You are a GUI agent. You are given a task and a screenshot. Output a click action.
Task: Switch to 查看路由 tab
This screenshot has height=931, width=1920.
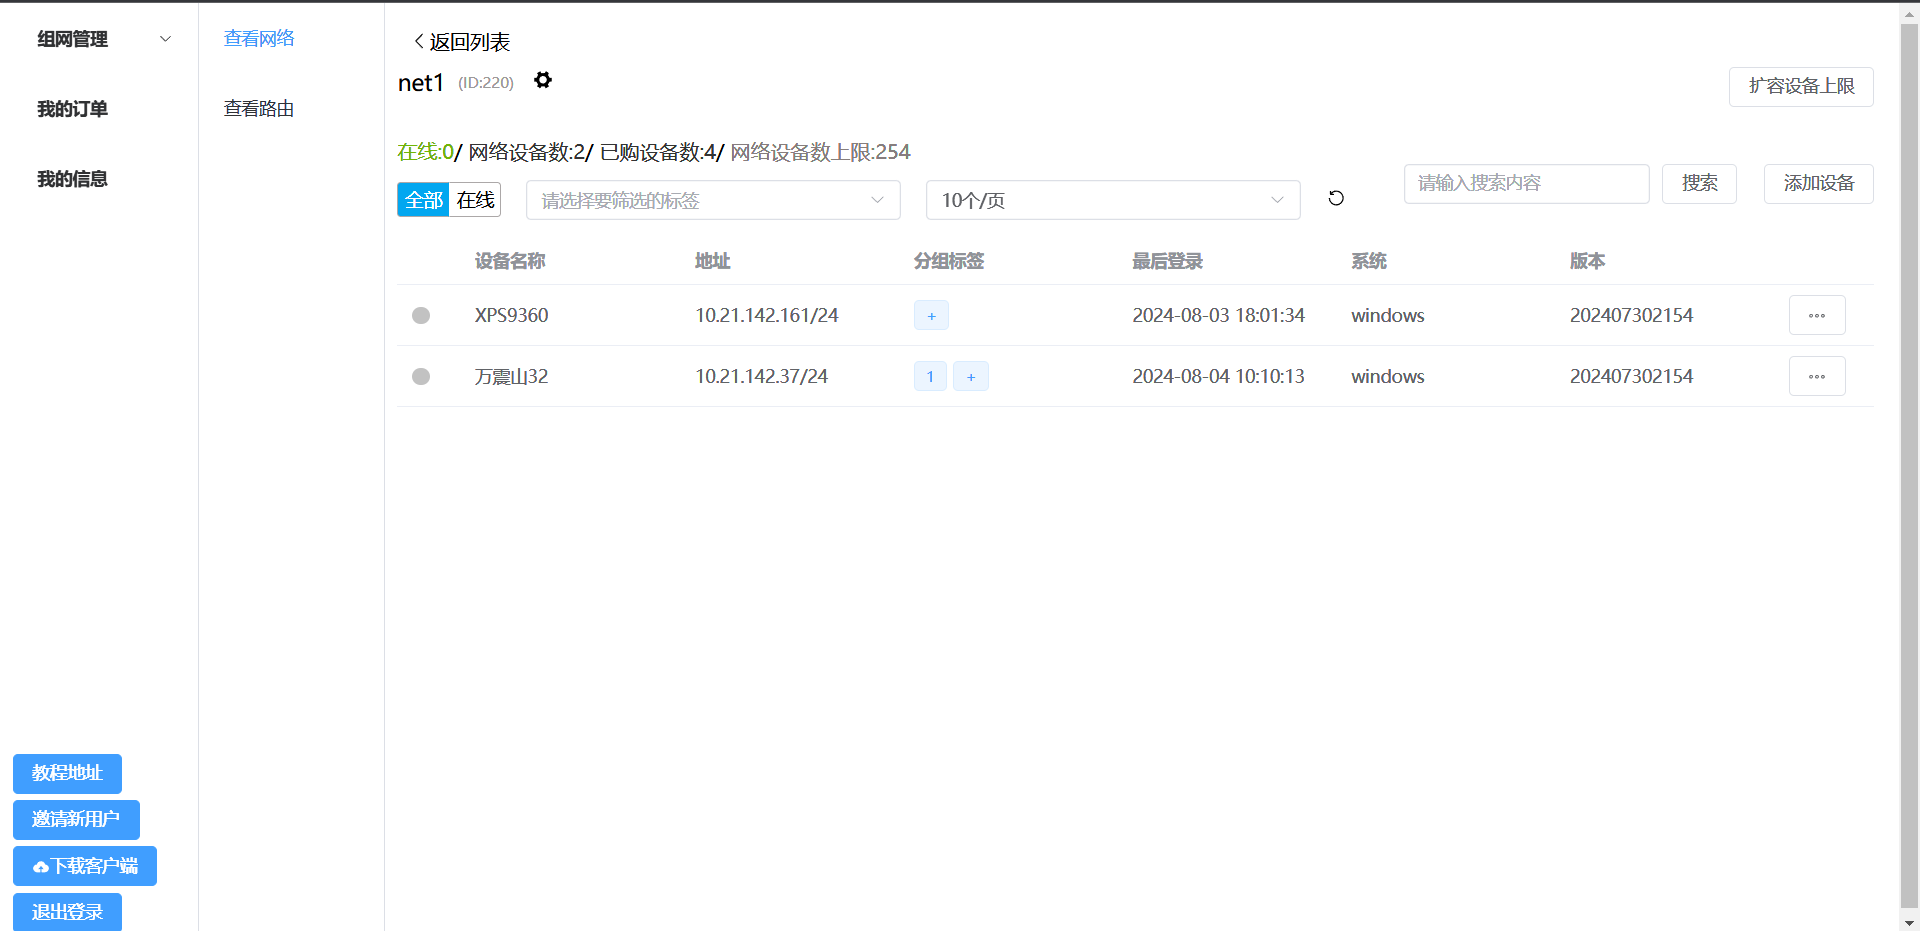[259, 108]
